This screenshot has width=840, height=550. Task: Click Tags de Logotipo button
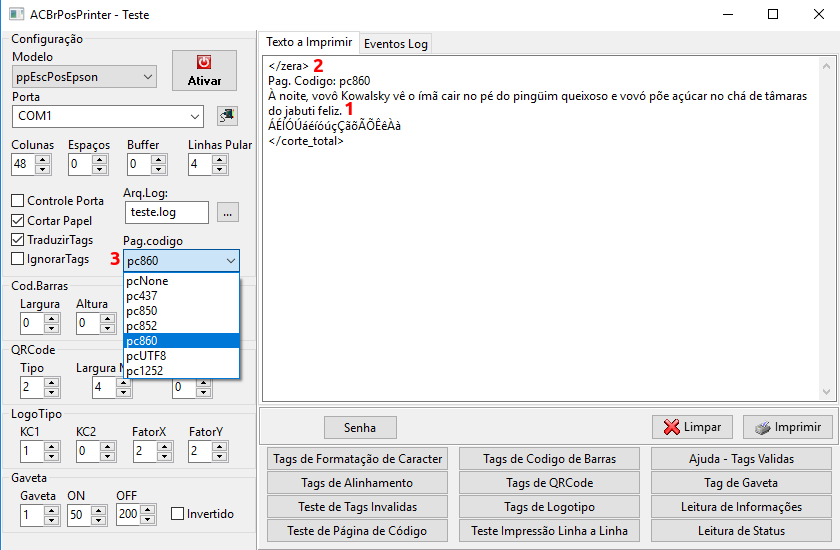(x=549, y=507)
